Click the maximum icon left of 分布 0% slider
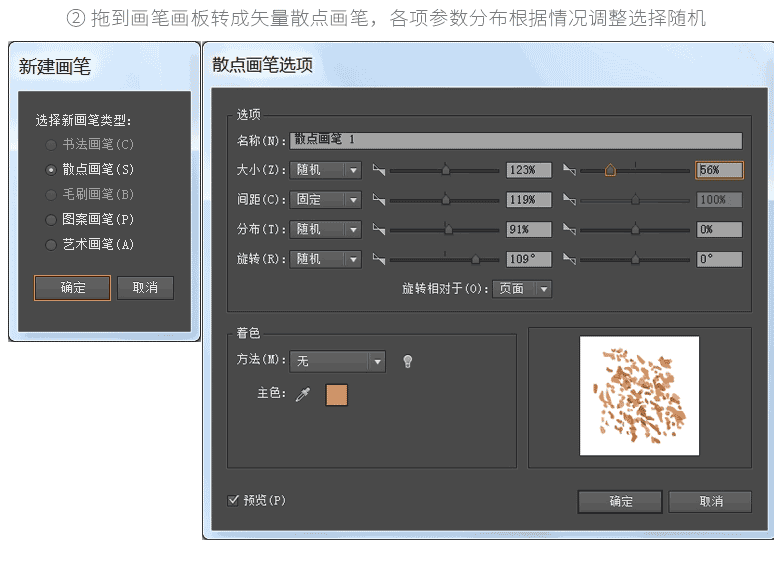 (569, 230)
